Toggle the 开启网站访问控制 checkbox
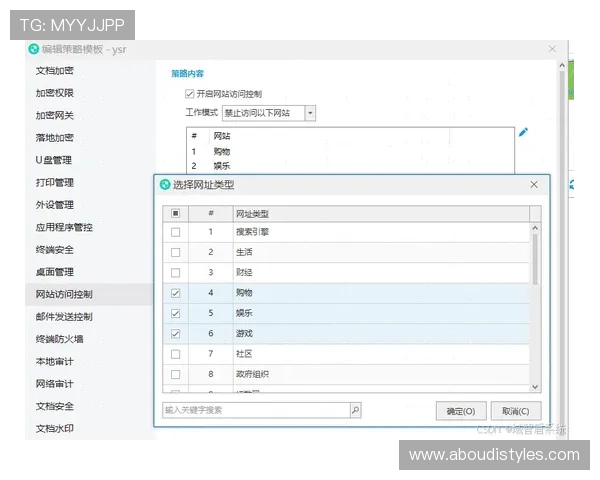 pos(189,94)
